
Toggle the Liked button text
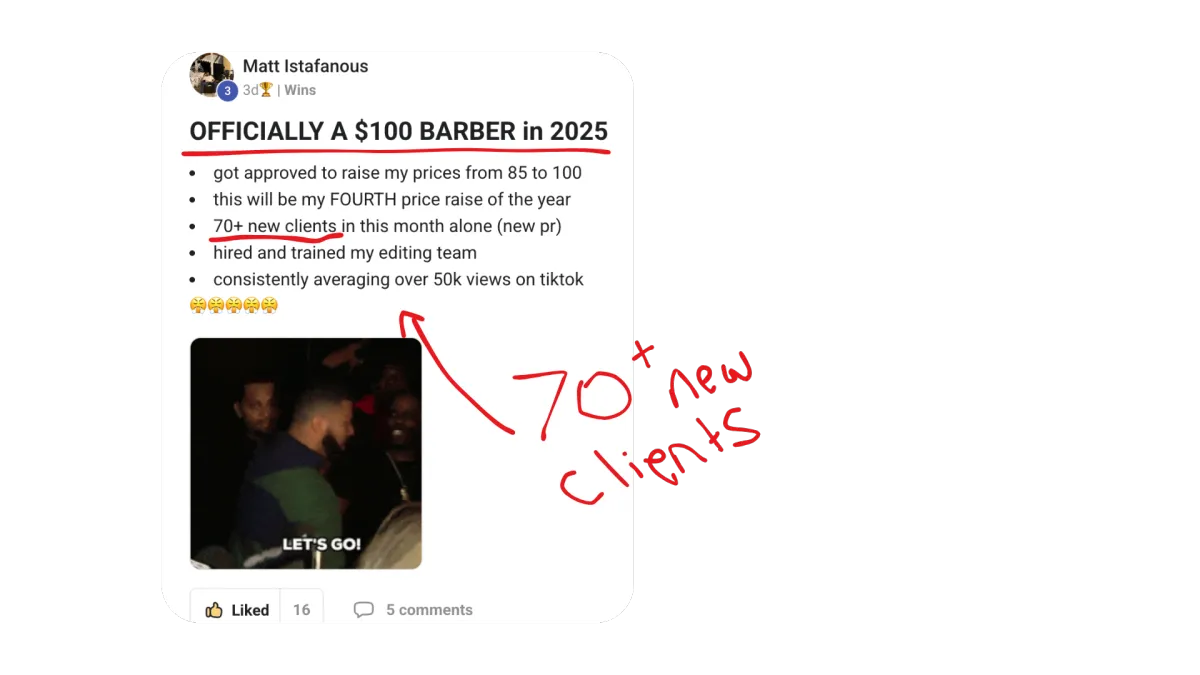point(250,610)
